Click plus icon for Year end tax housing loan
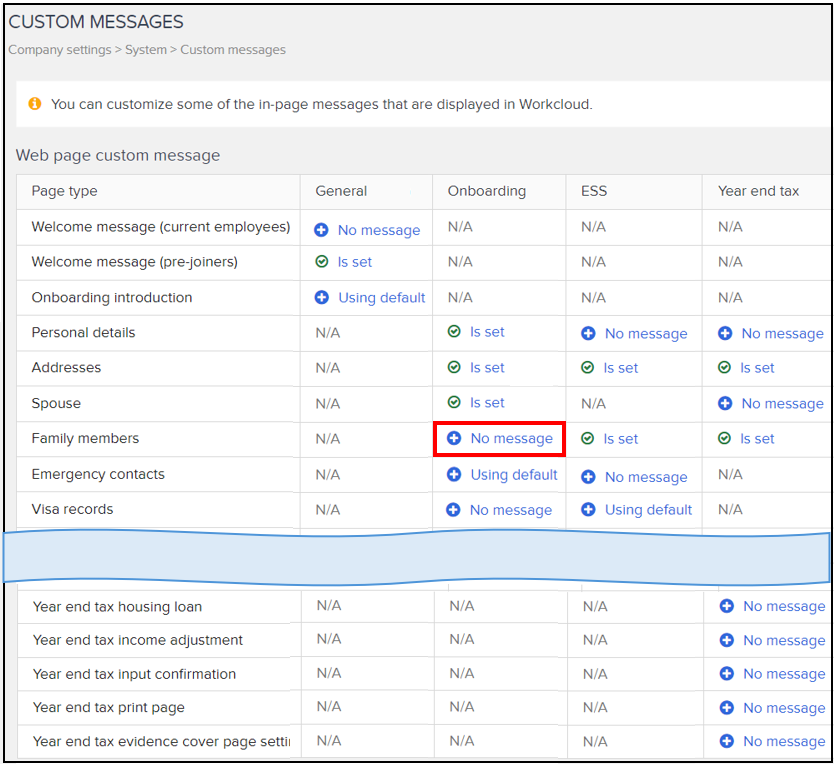The height and width of the screenshot is (764, 834). 727,606
